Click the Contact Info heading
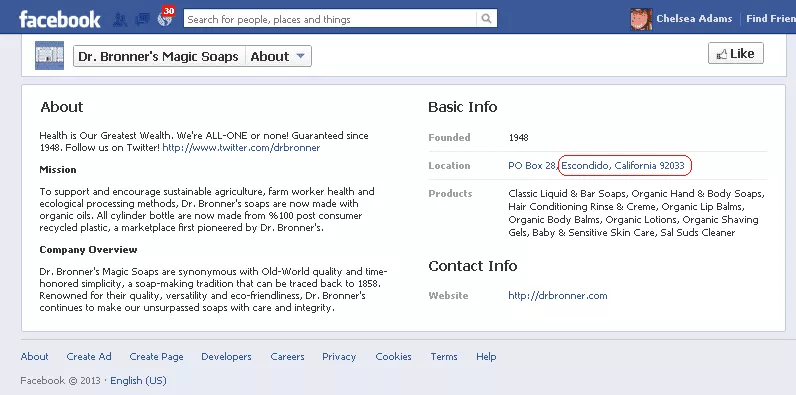 [473, 266]
